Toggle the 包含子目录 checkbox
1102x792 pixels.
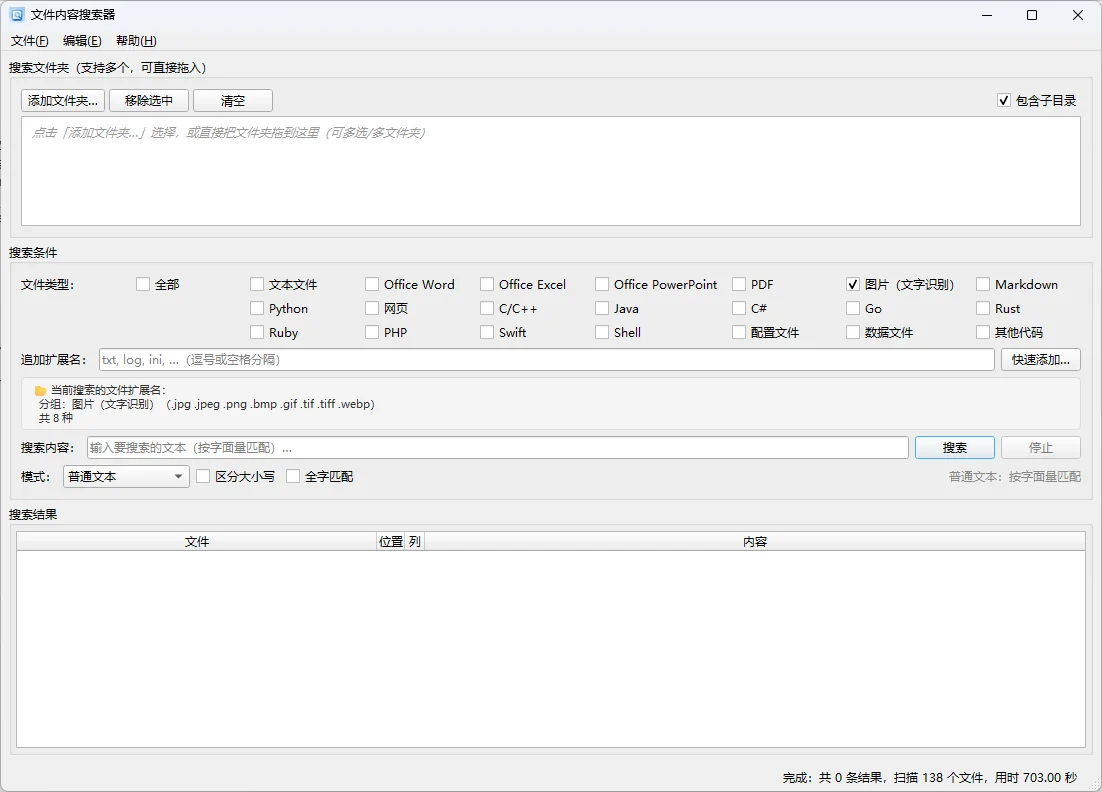tap(1004, 100)
